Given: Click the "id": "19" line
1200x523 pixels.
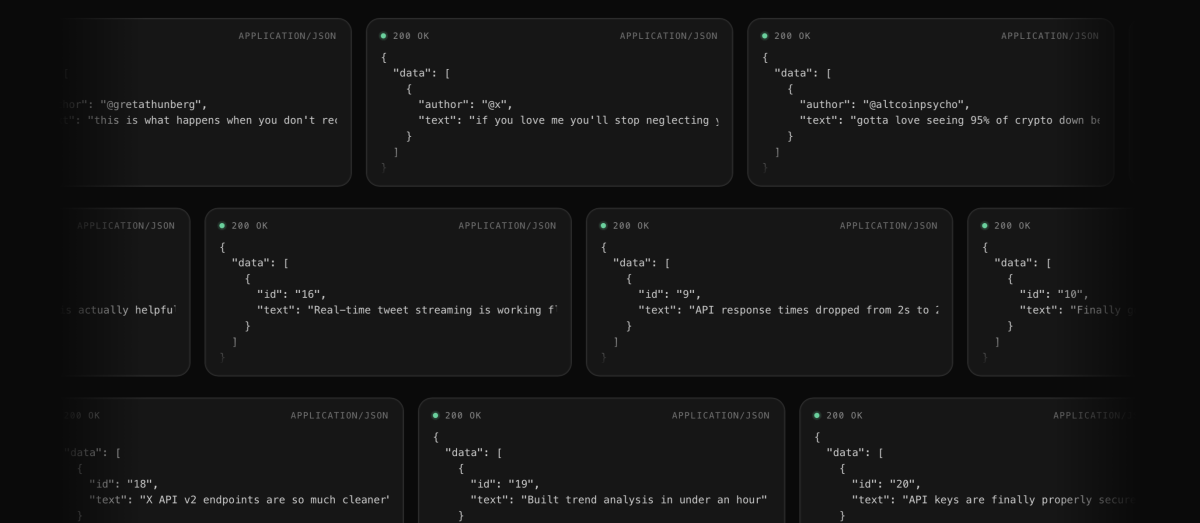Looking at the screenshot, I should (x=505, y=484).
